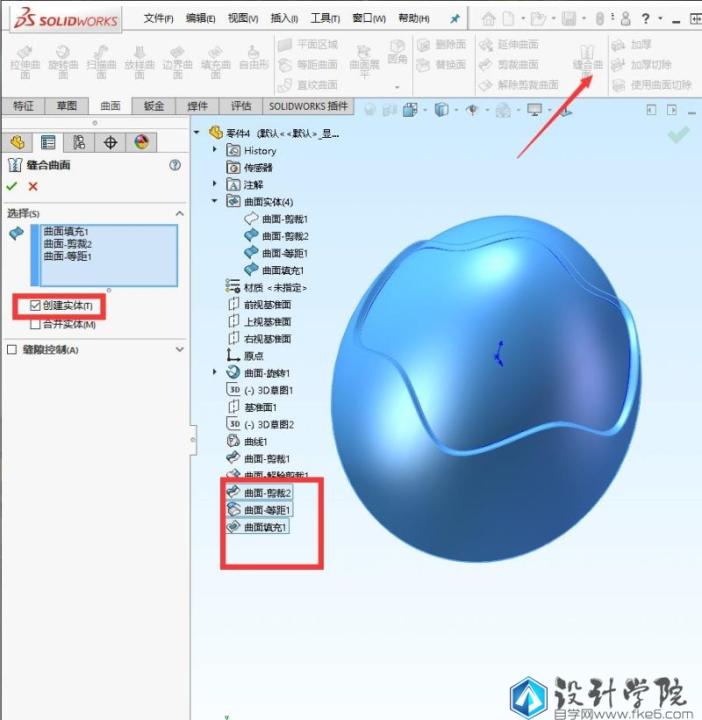Viewport: 702px width, 720px height.
Task: Click the help icon in 缝合曲面 panel
Action: click(x=175, y=165)
